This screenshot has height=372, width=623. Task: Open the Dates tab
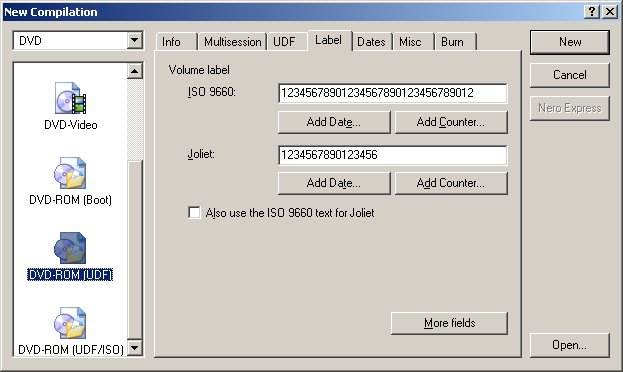tap(372, 42)
